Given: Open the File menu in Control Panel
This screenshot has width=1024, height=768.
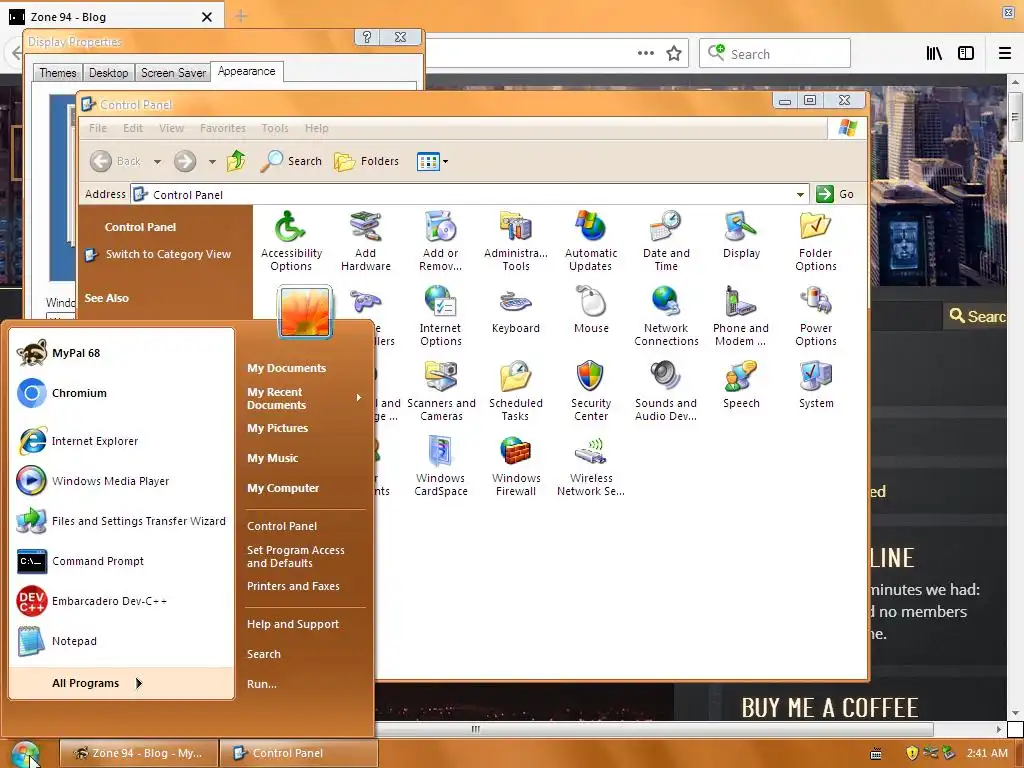Looking at the screenshot, I should pos(98,128).
